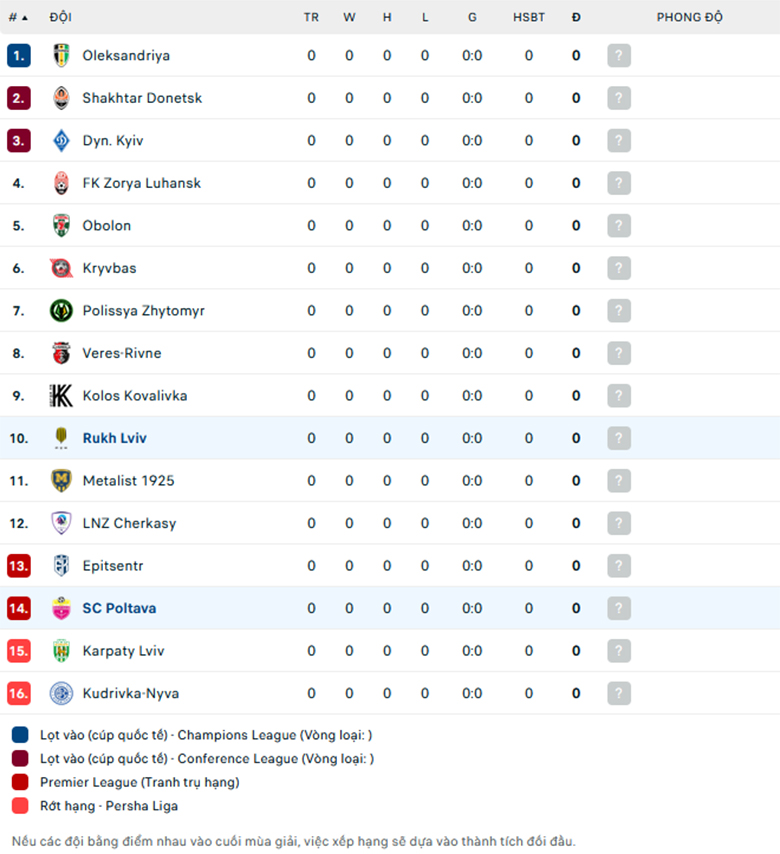
Task: Click the blue Champions League legend swatch
Action: click(20, 735)
